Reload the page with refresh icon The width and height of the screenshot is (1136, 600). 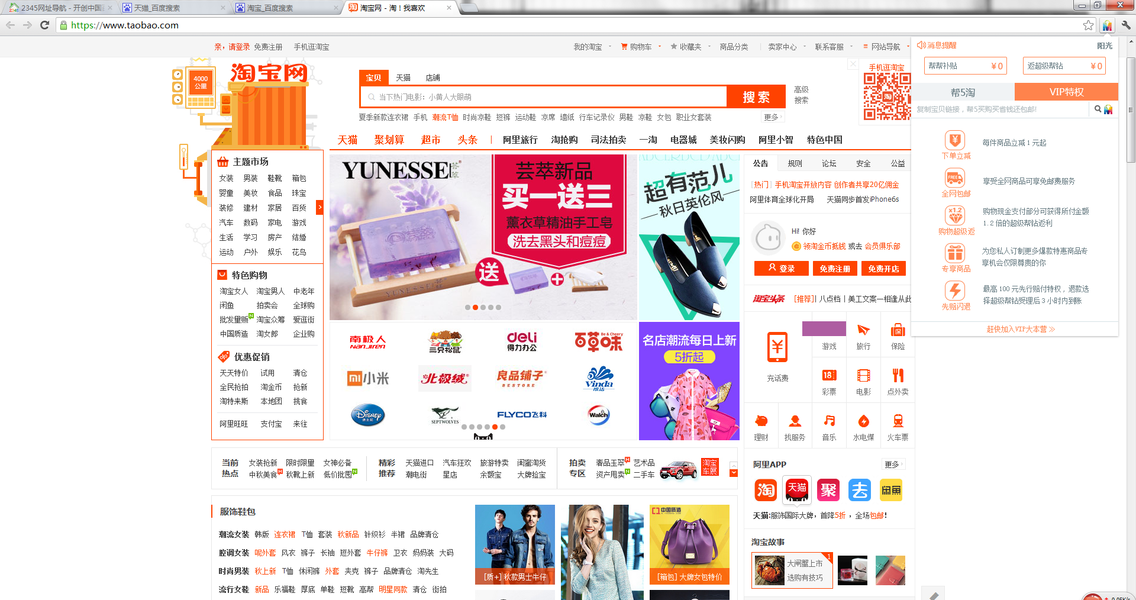44,25
